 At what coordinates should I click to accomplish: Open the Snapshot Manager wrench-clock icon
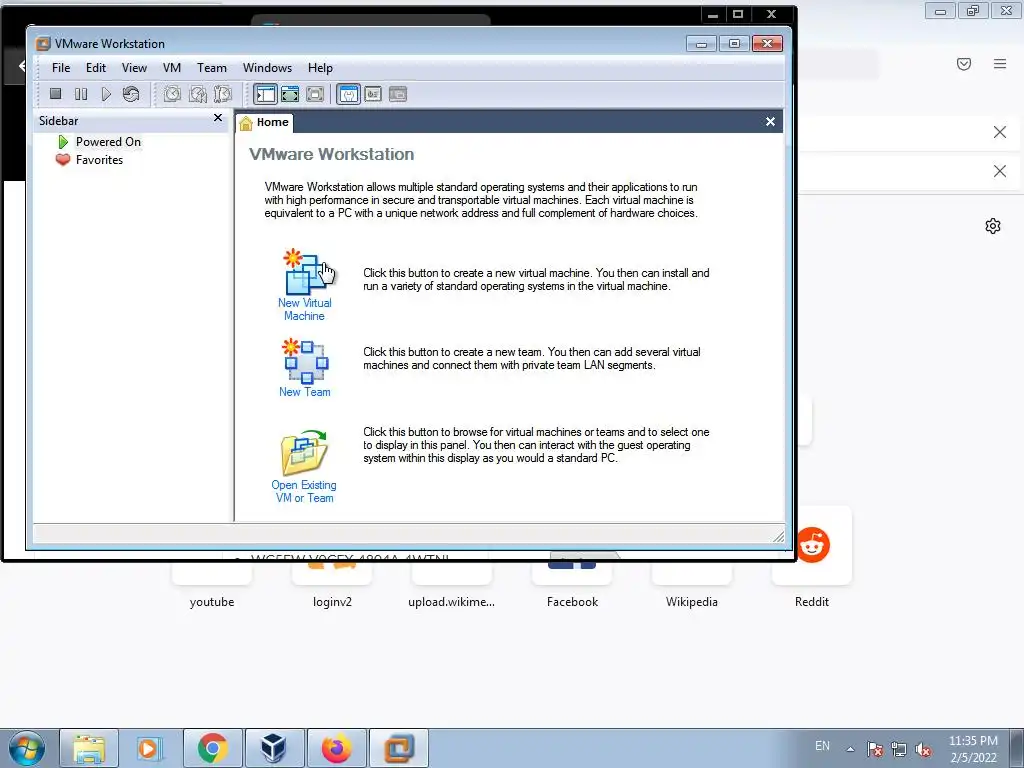point(223,94)
